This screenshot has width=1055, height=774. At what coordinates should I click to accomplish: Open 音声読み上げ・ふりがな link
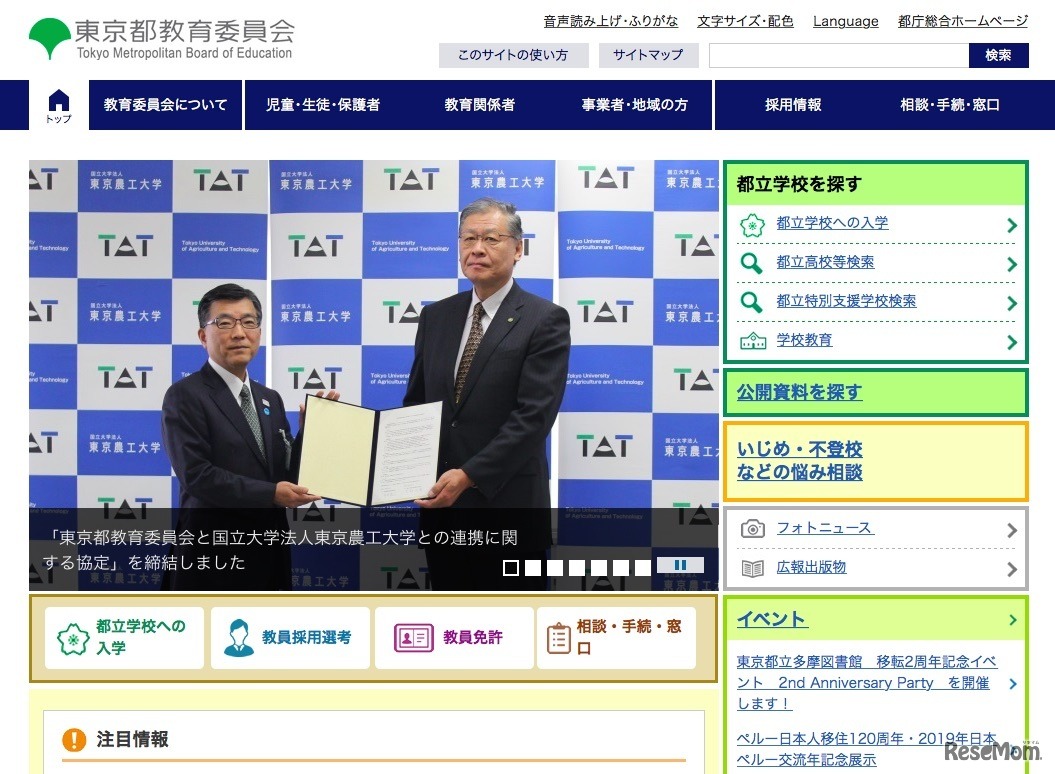[611, 22]
